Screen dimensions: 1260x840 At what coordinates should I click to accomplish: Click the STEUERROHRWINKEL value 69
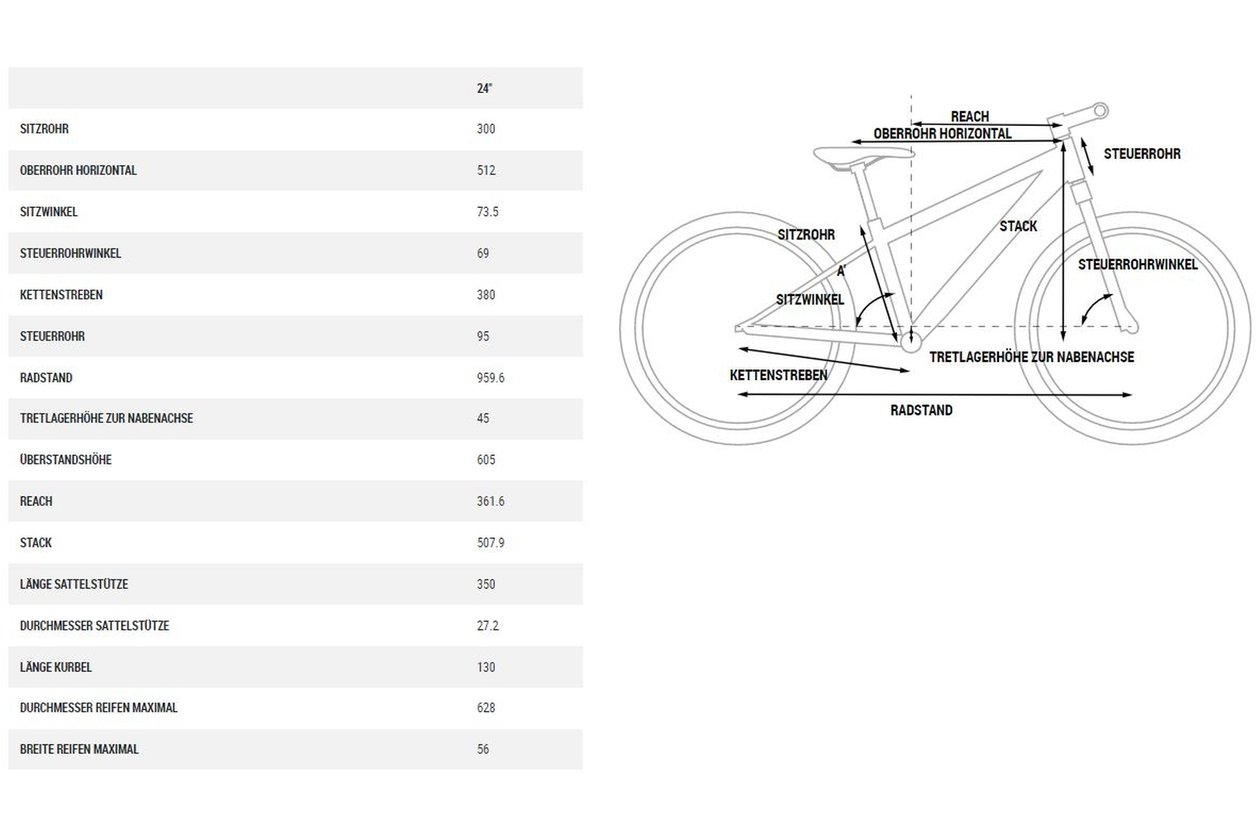(484, 253)
